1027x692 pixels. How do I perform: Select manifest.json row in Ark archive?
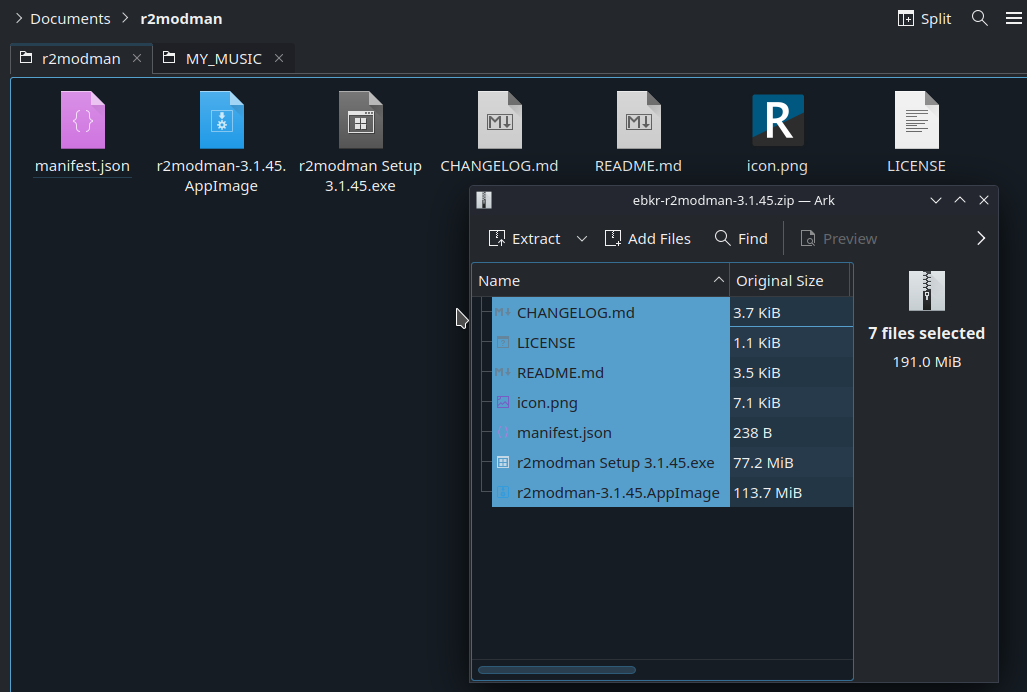point(610,433)
